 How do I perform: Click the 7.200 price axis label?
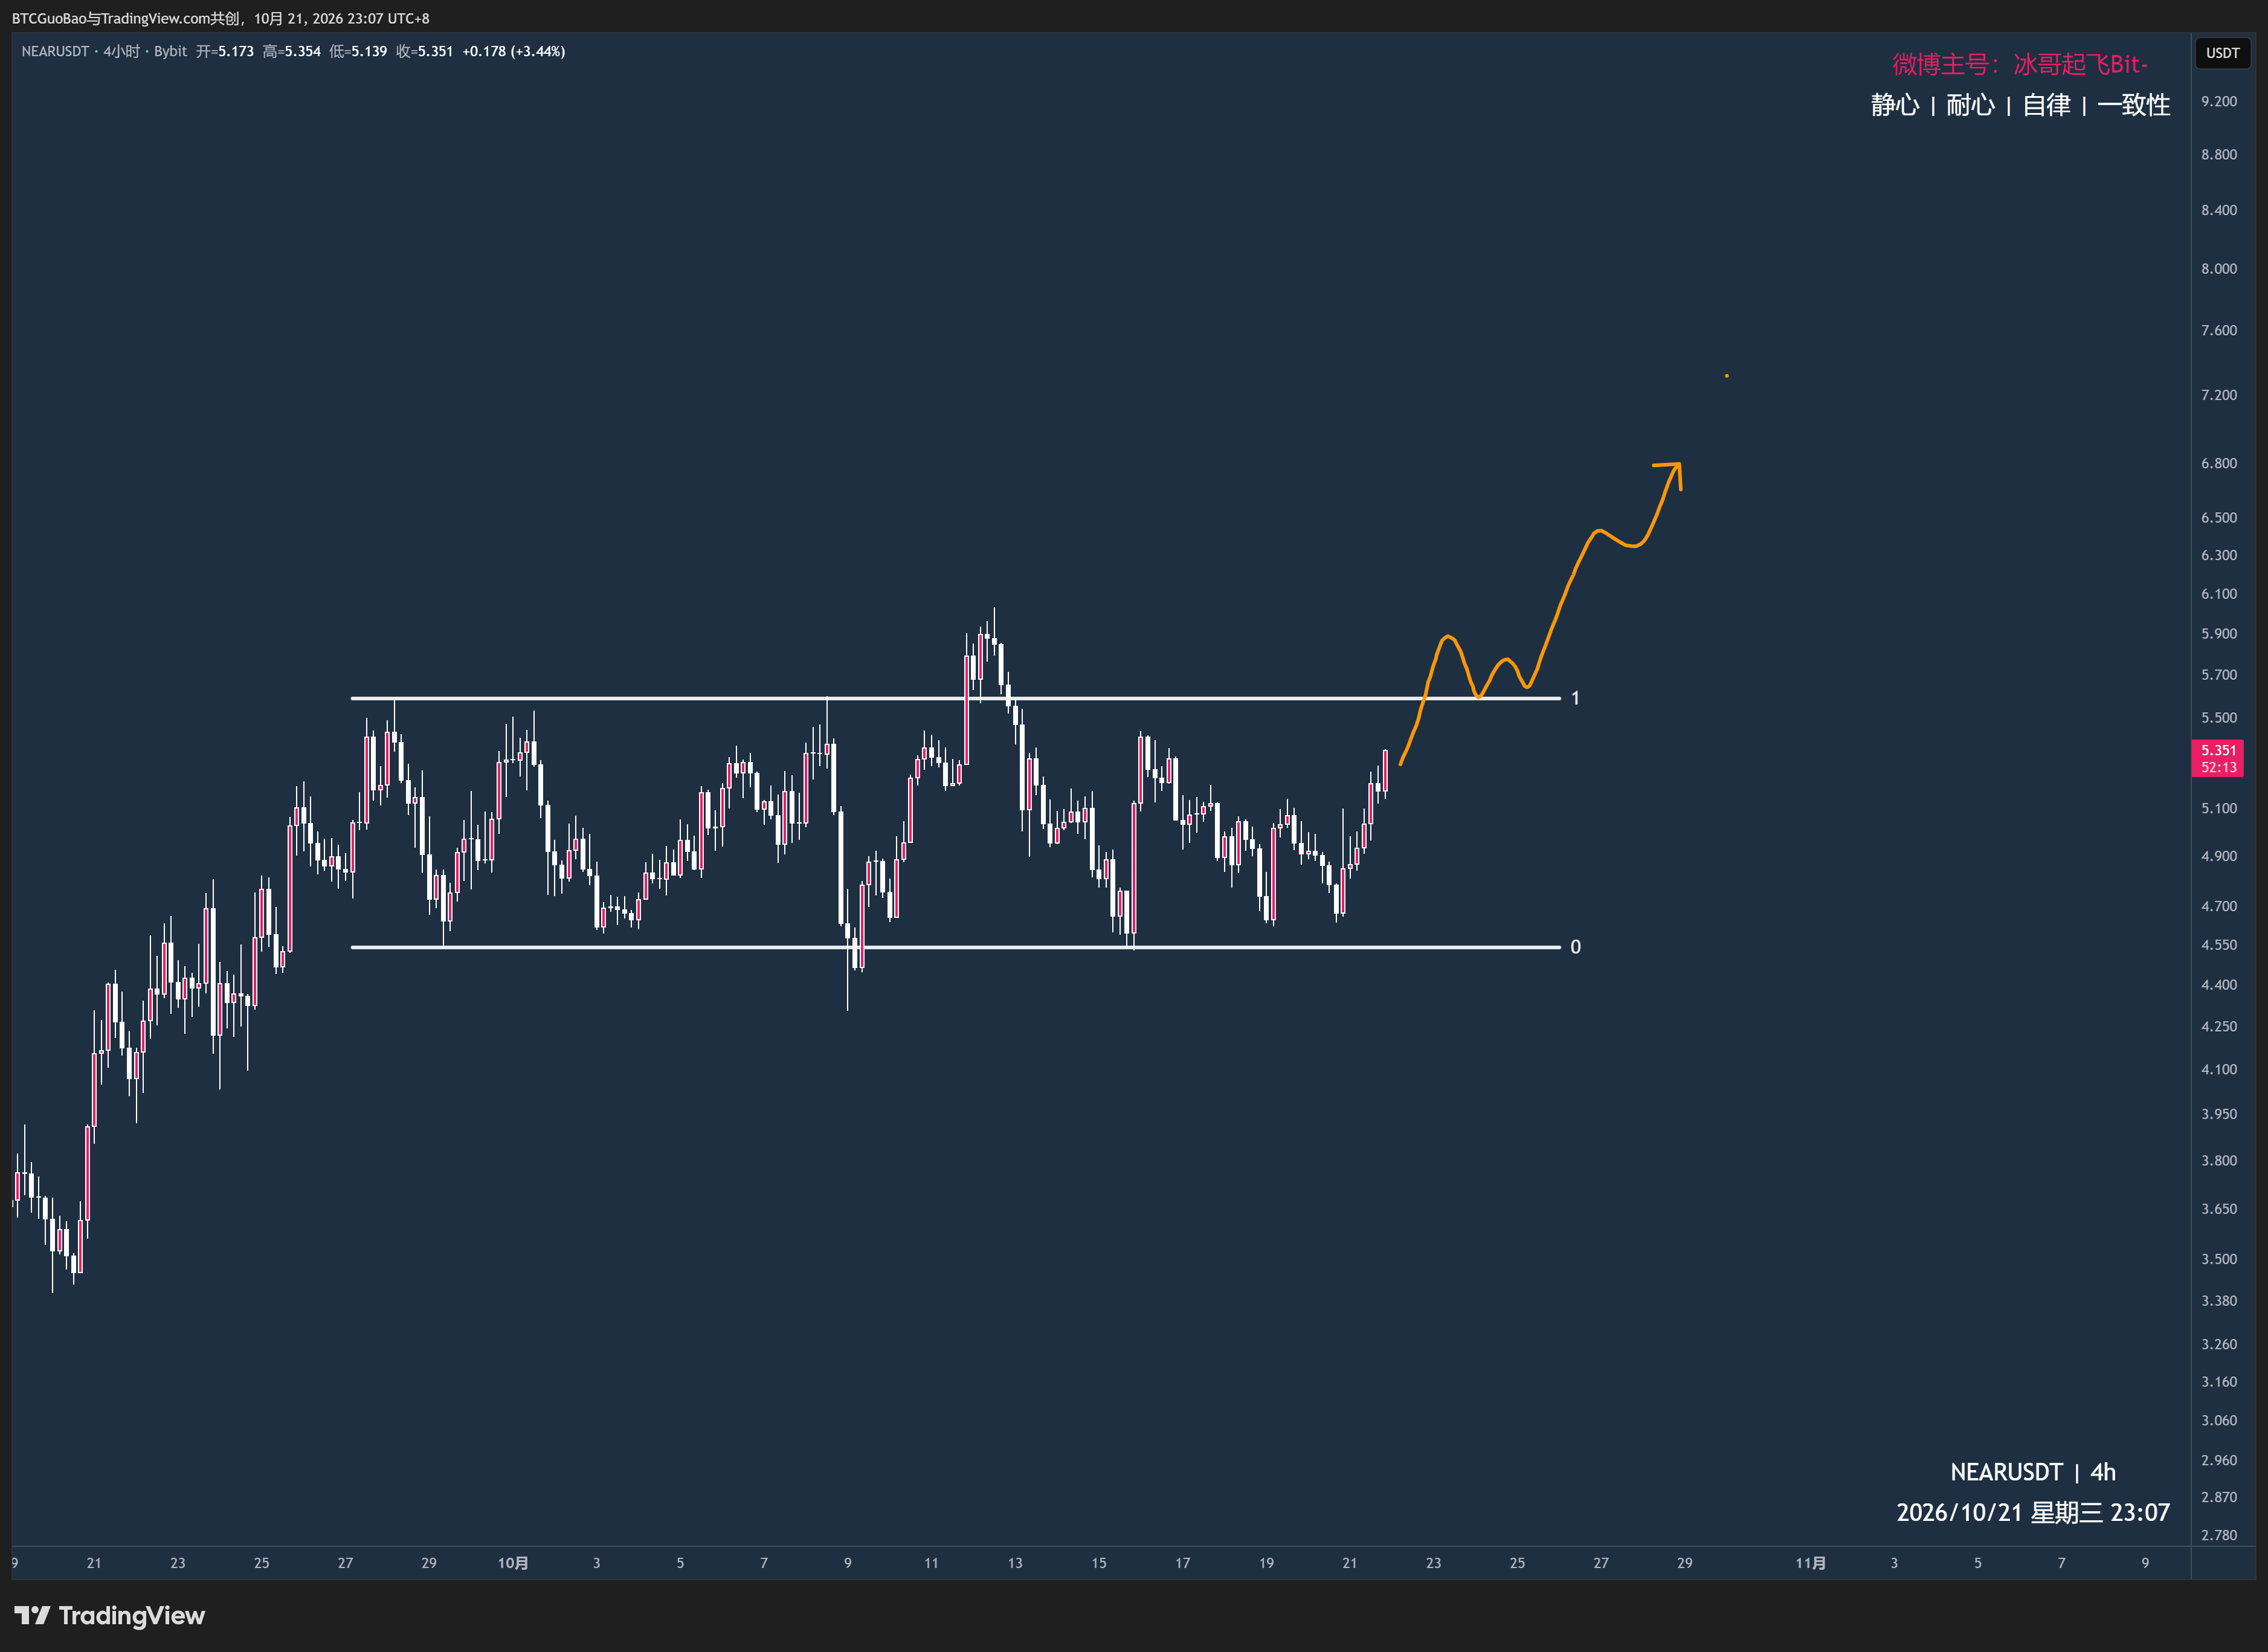click(x=2219, y=395)
